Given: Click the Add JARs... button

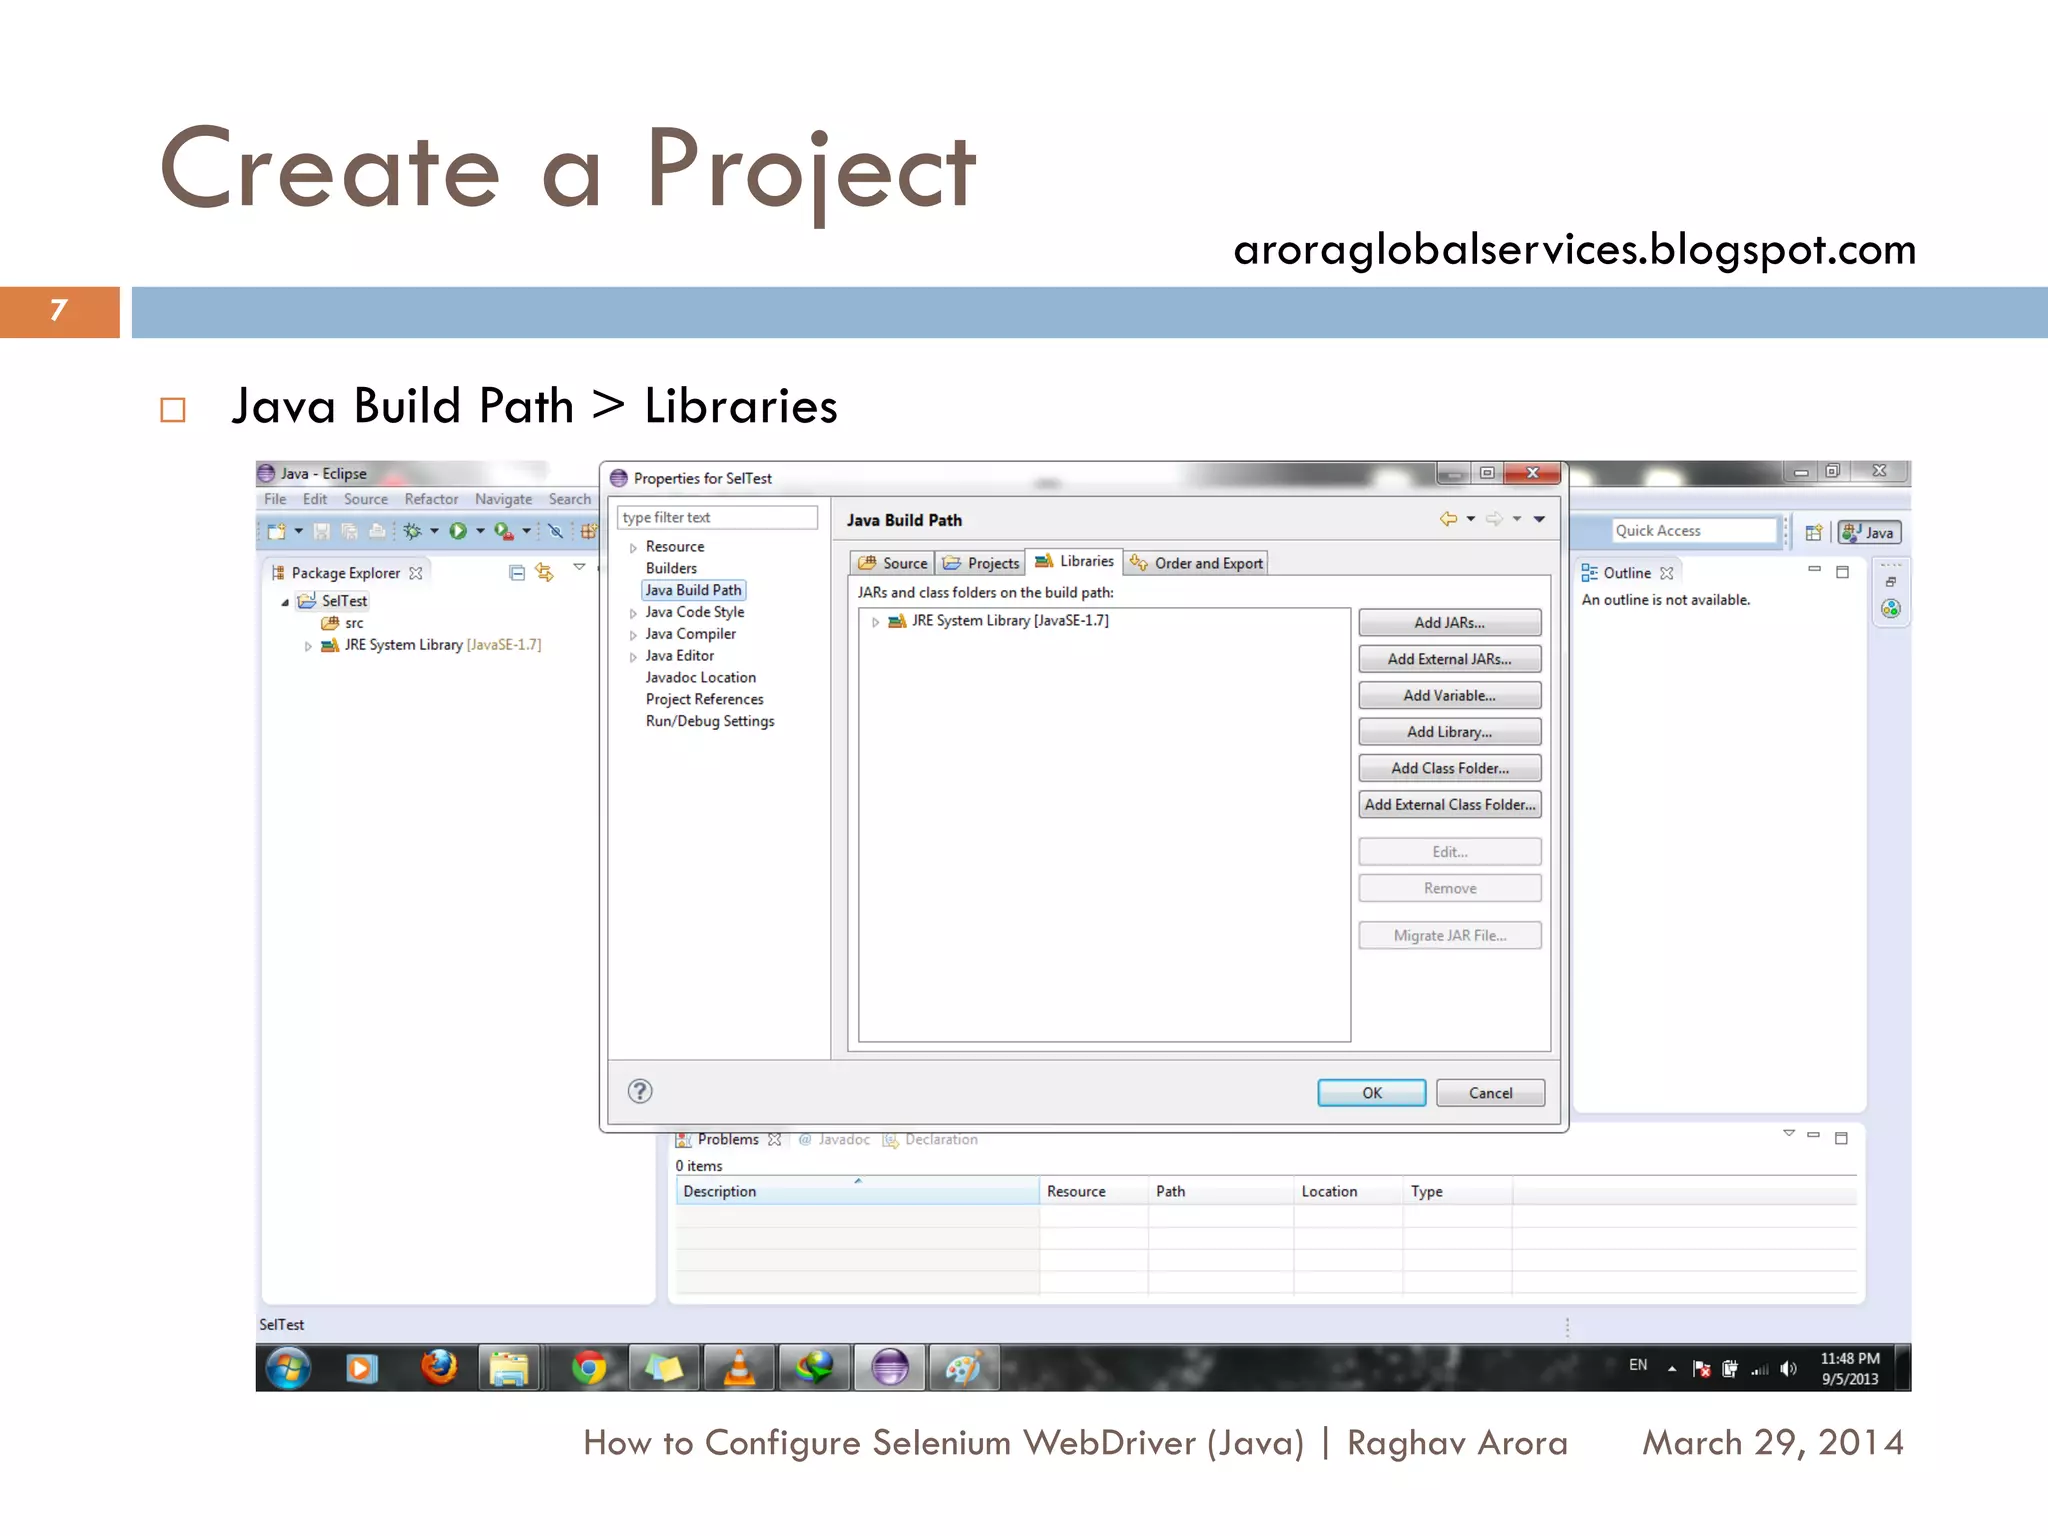Looking at the screenshot, I should pos(1449,622).
